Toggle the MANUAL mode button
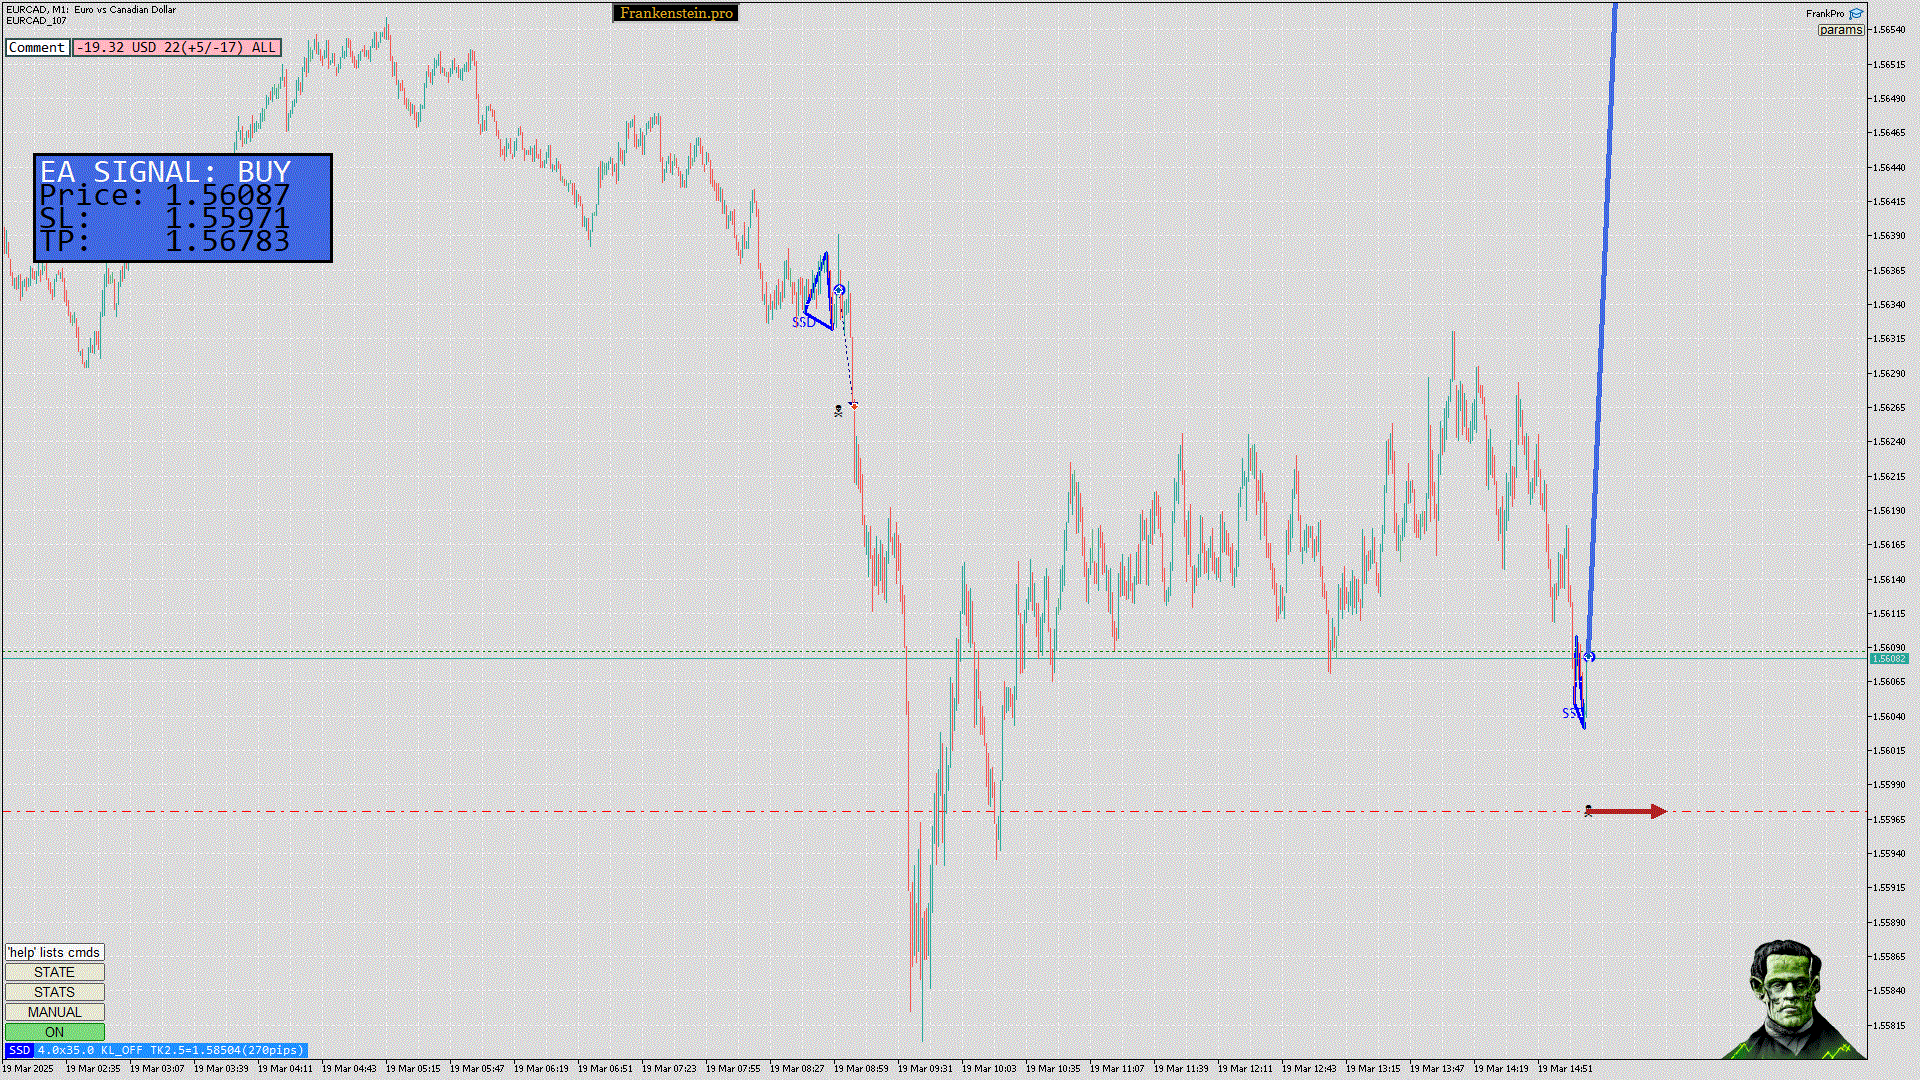1920x1080 pixels. pyautogui.click(x=55, y=1012)
